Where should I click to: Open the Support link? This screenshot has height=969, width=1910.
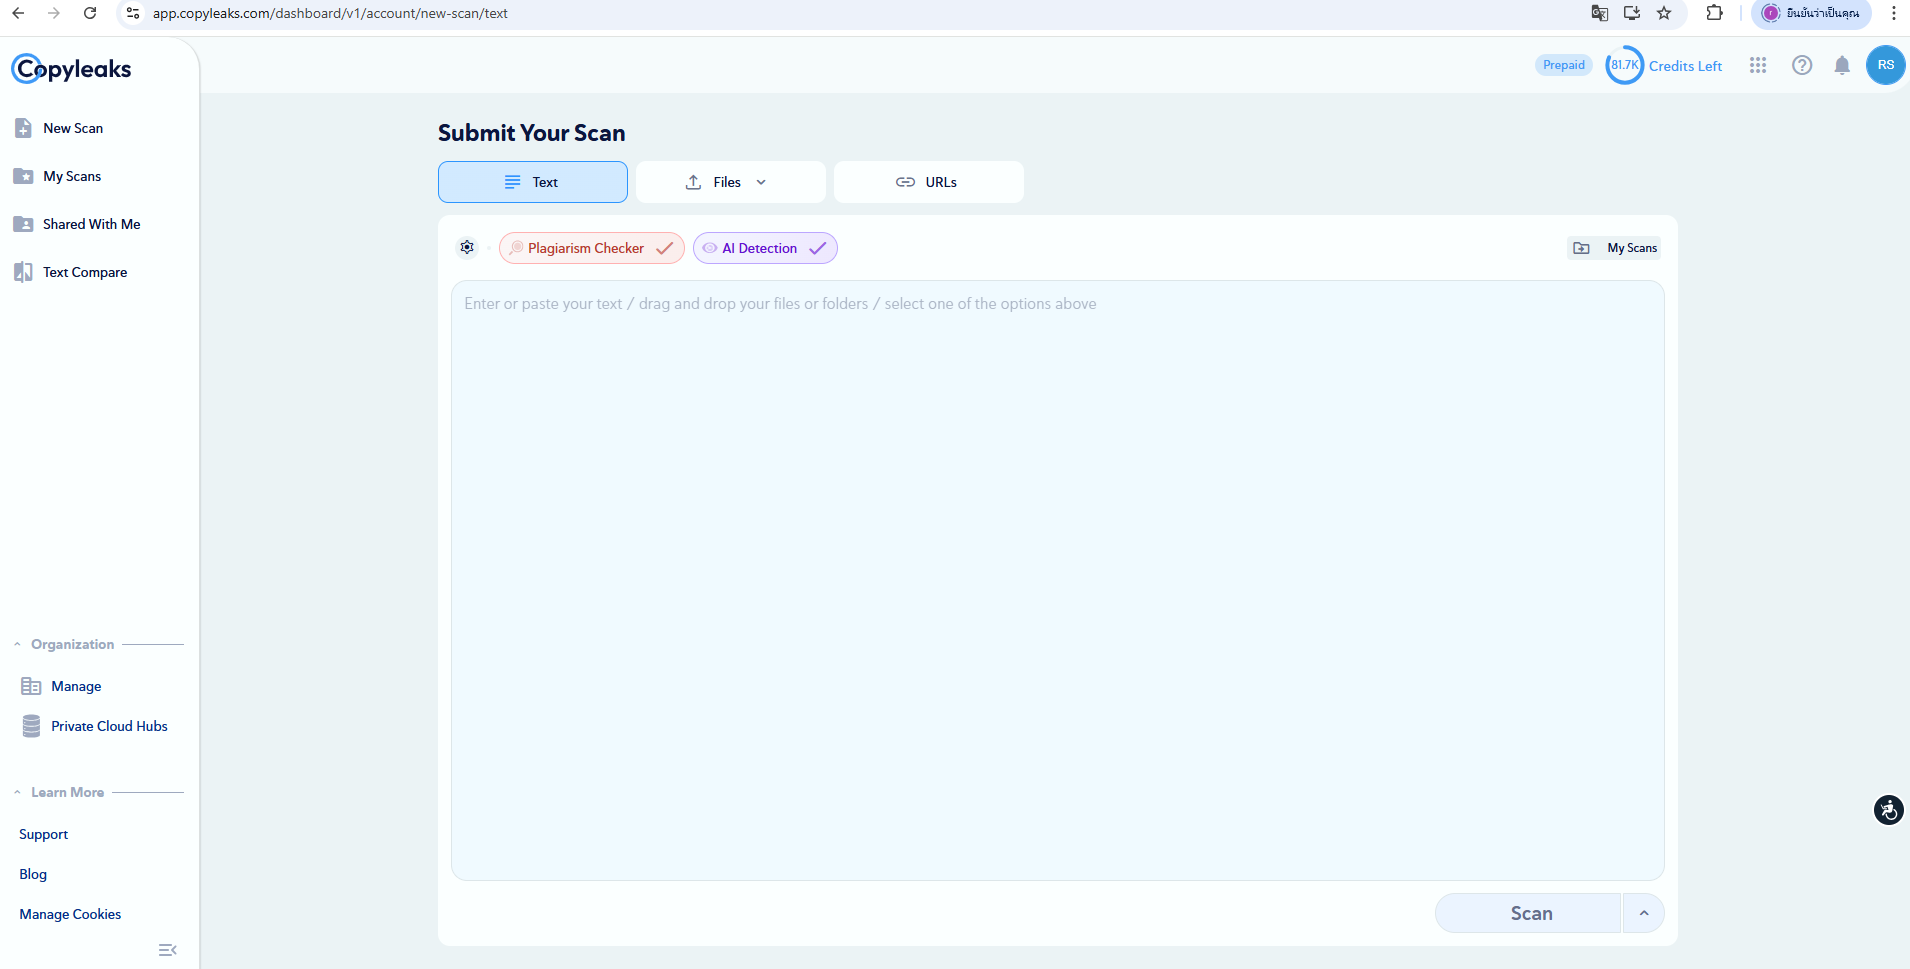(44, 834)
